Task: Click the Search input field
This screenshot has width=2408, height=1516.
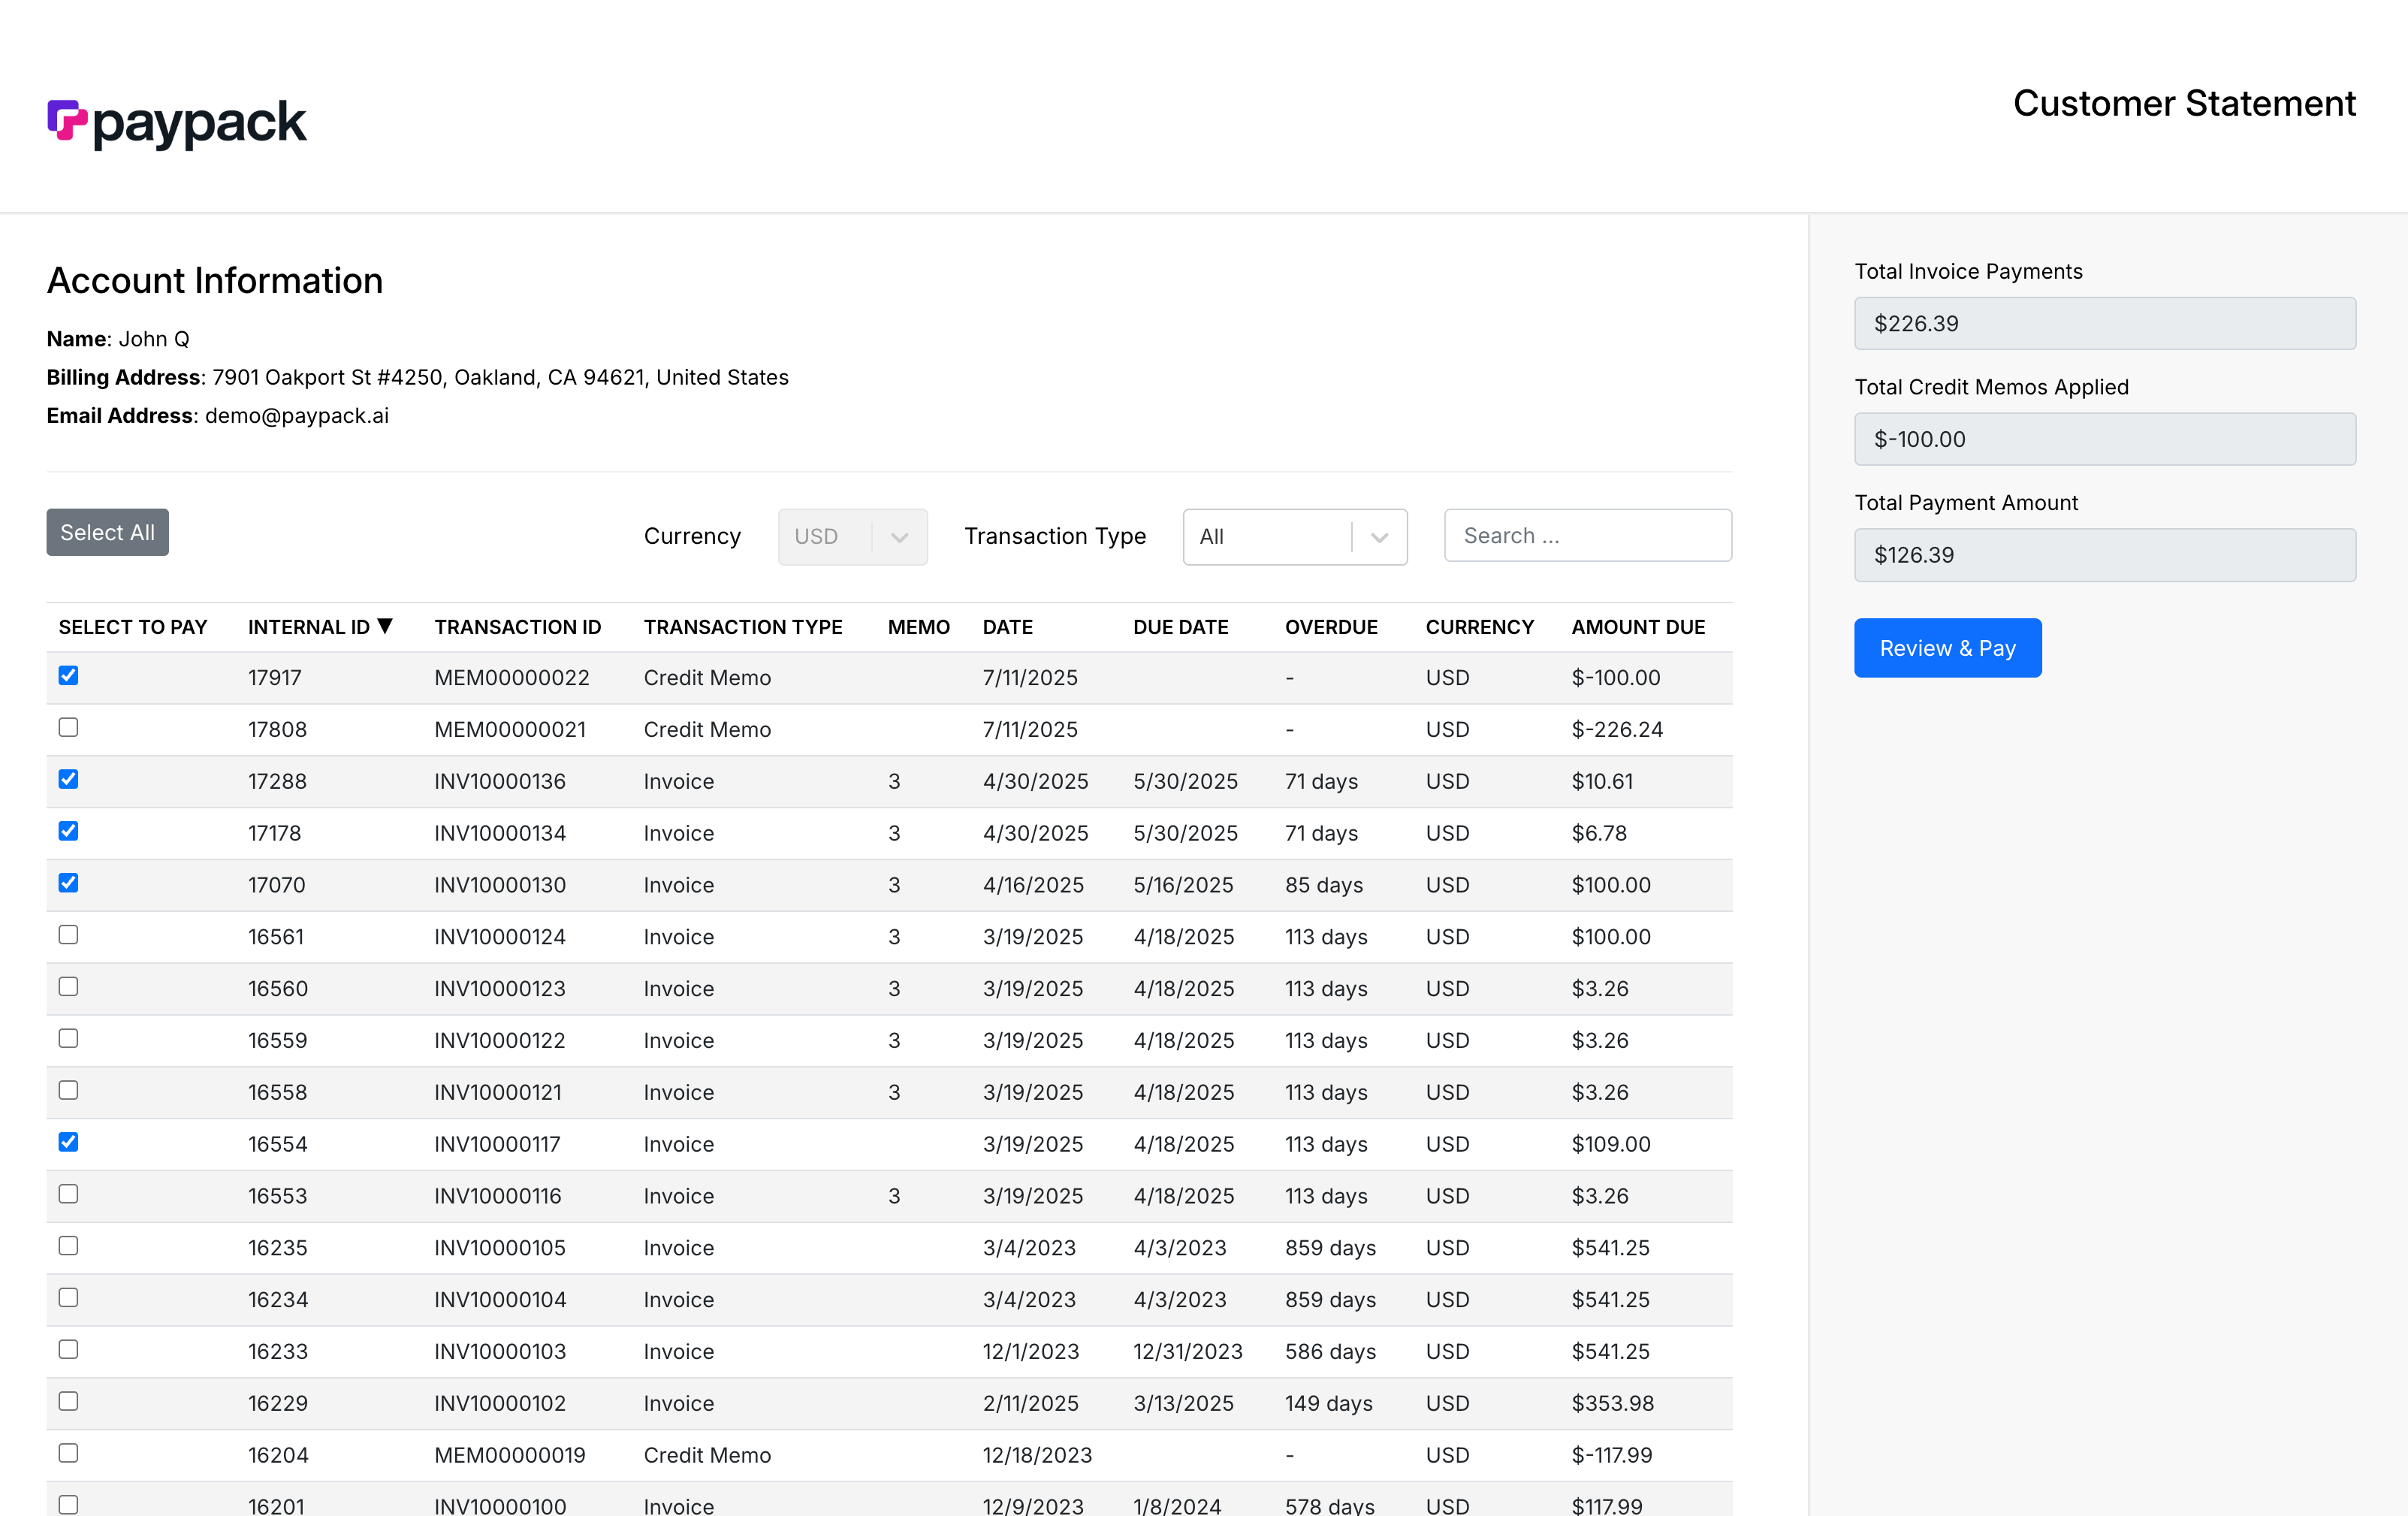Action: [x=1587, y=536]
